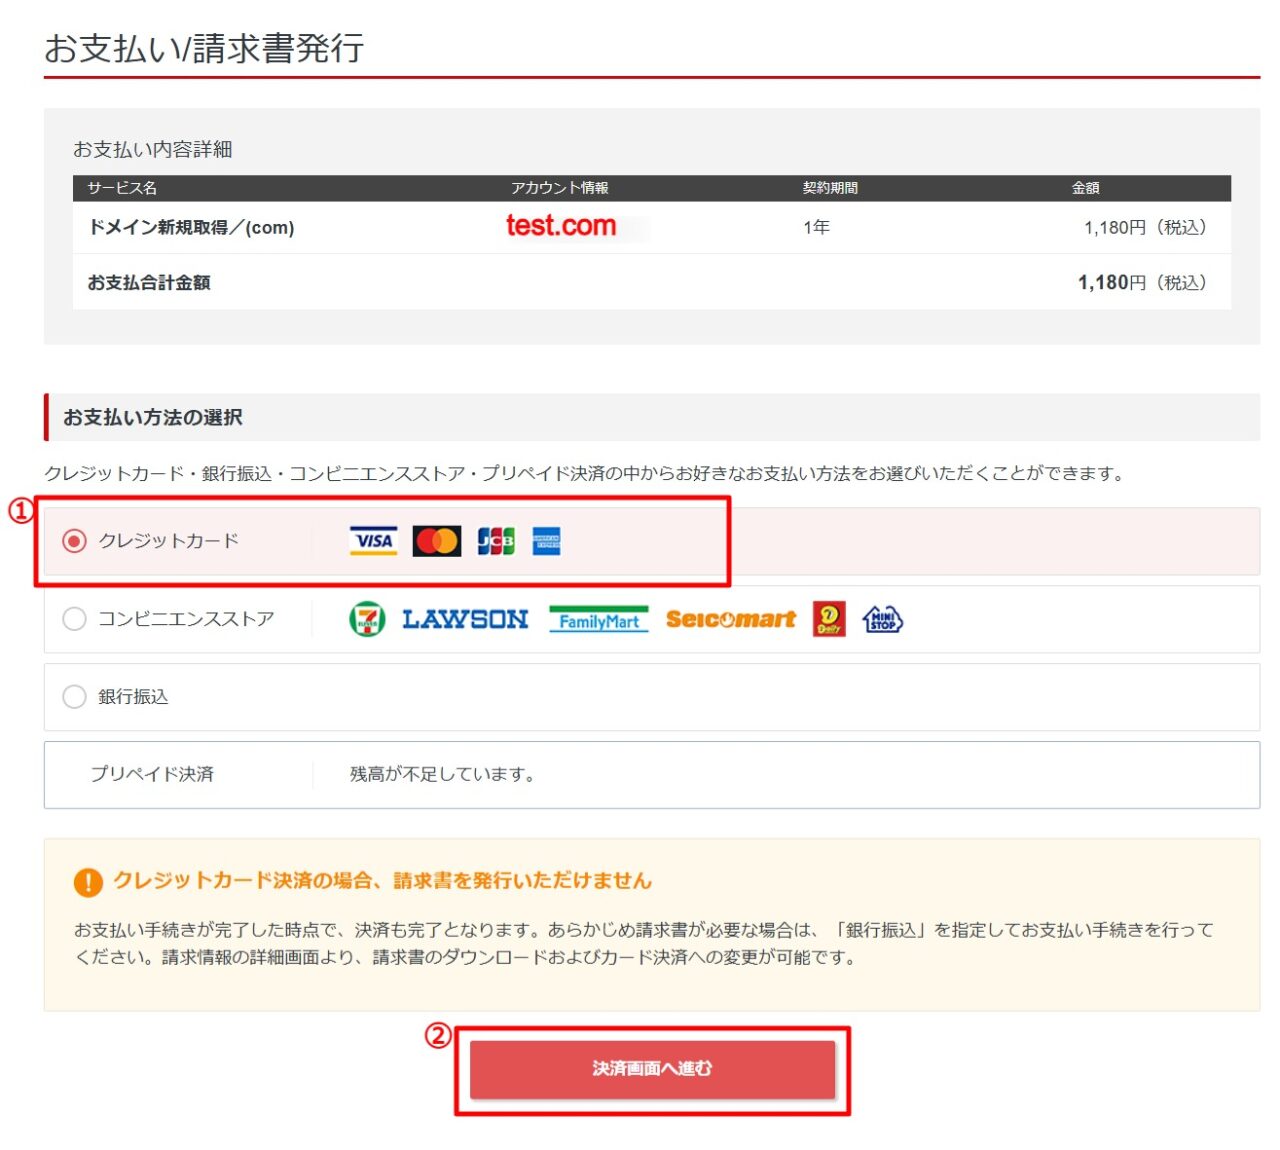Click クレジットカード決済の場合 warning headline
Image resolution: width=1280 pixels, height=1150 pixels.
pos(382,881)
